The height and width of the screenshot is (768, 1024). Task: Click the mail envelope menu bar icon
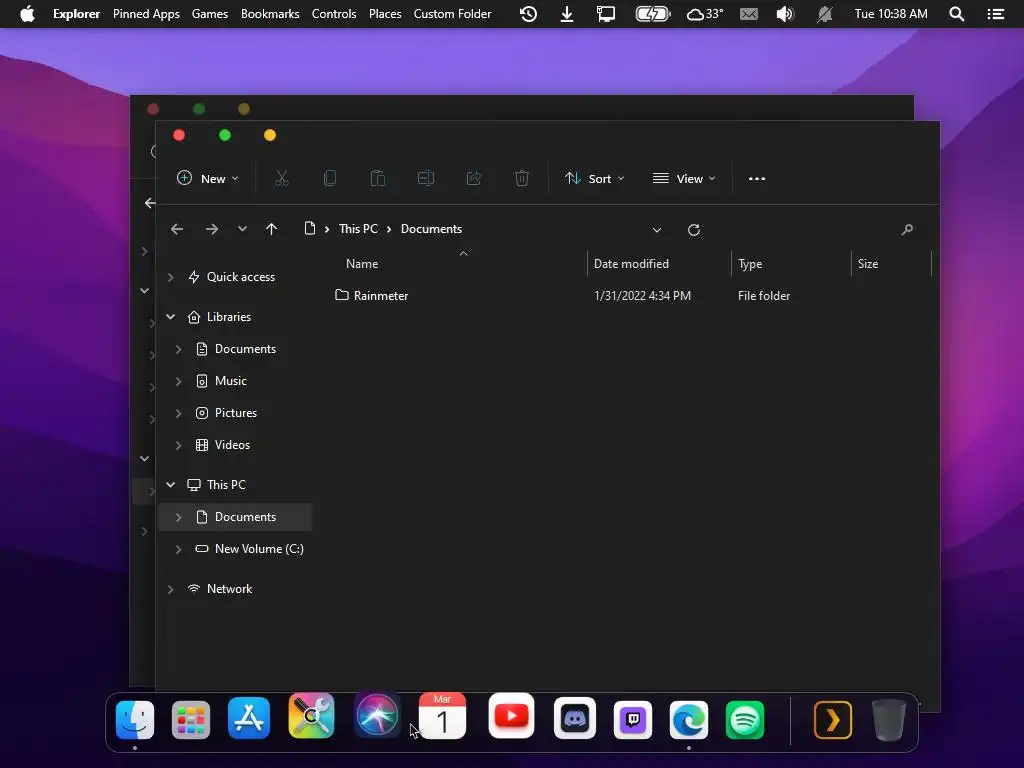tap(749, 14)
